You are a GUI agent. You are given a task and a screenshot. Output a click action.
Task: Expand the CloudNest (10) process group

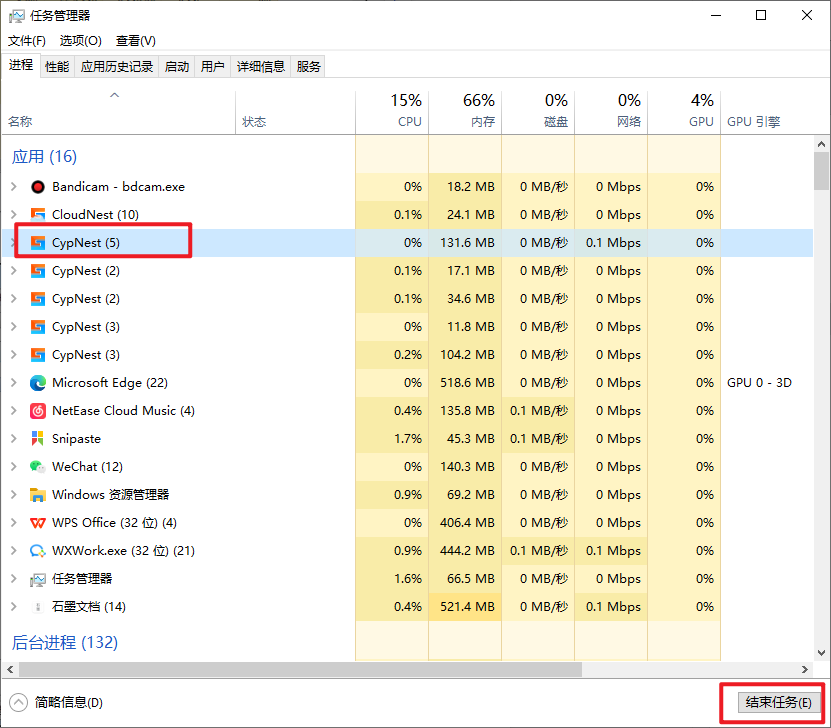click(14, 215)
